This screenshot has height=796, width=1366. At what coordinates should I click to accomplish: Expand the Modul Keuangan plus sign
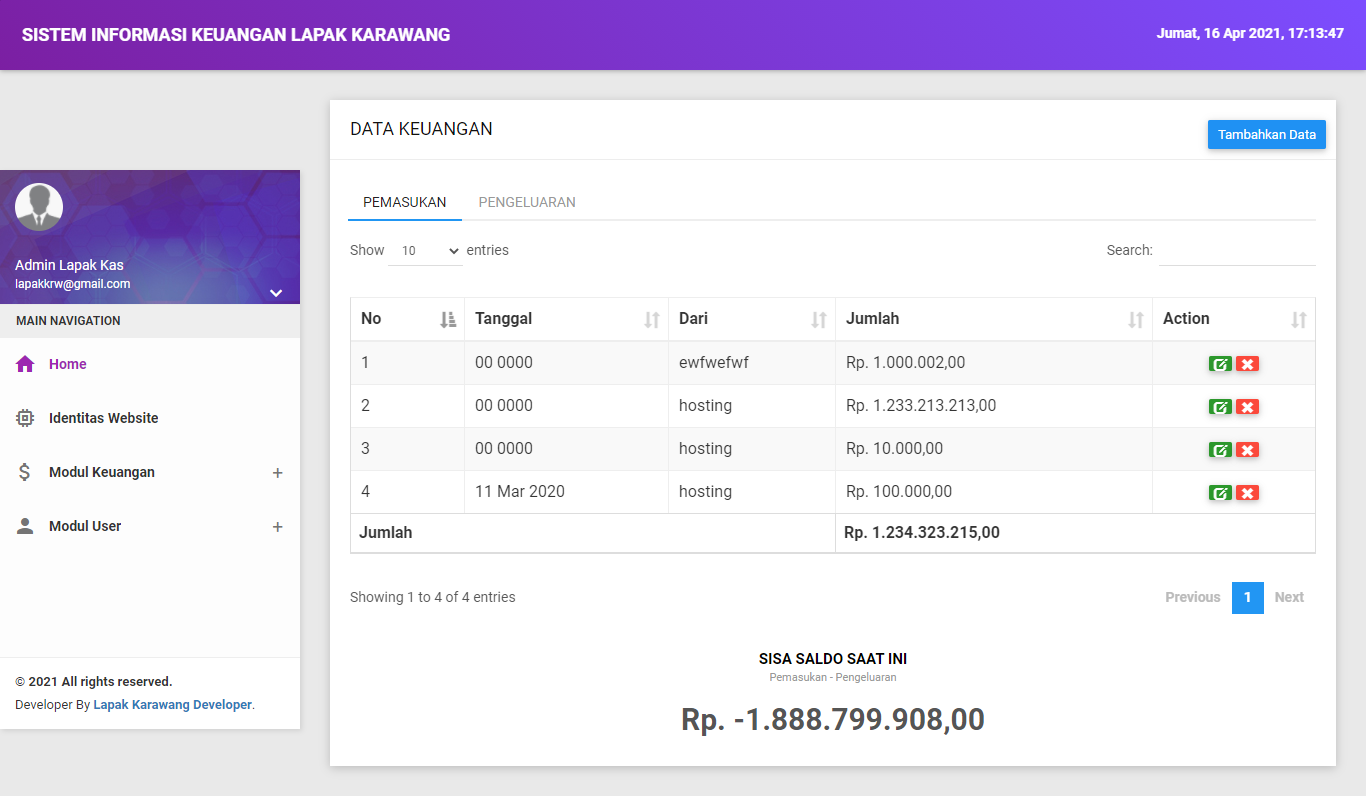(x=278, y=473)
